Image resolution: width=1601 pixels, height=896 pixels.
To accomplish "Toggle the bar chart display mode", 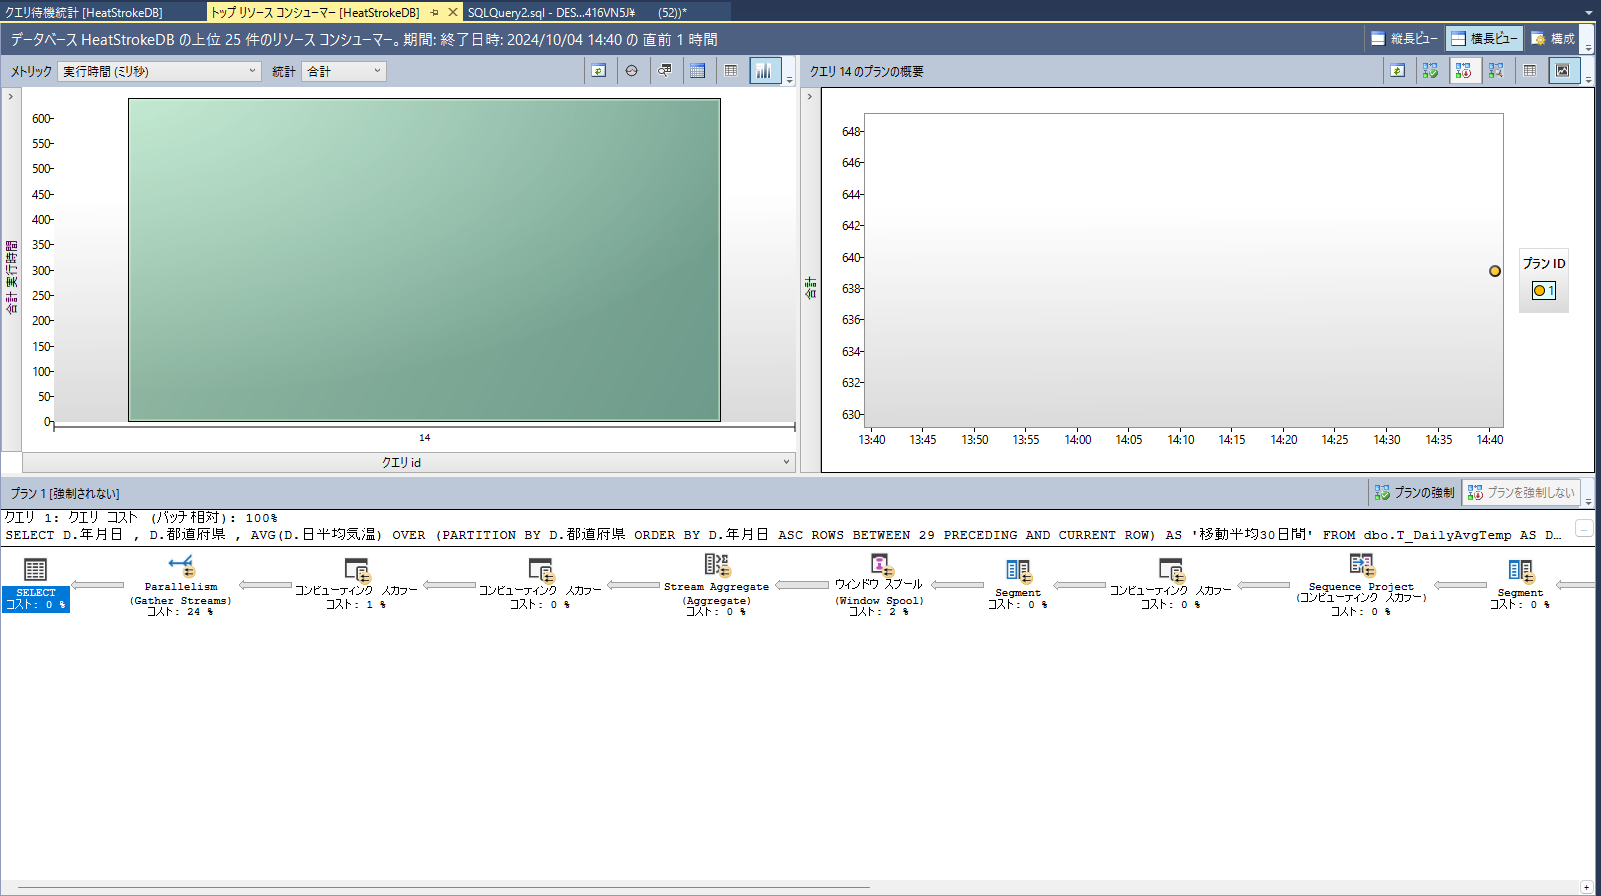I will click(764, 71).
